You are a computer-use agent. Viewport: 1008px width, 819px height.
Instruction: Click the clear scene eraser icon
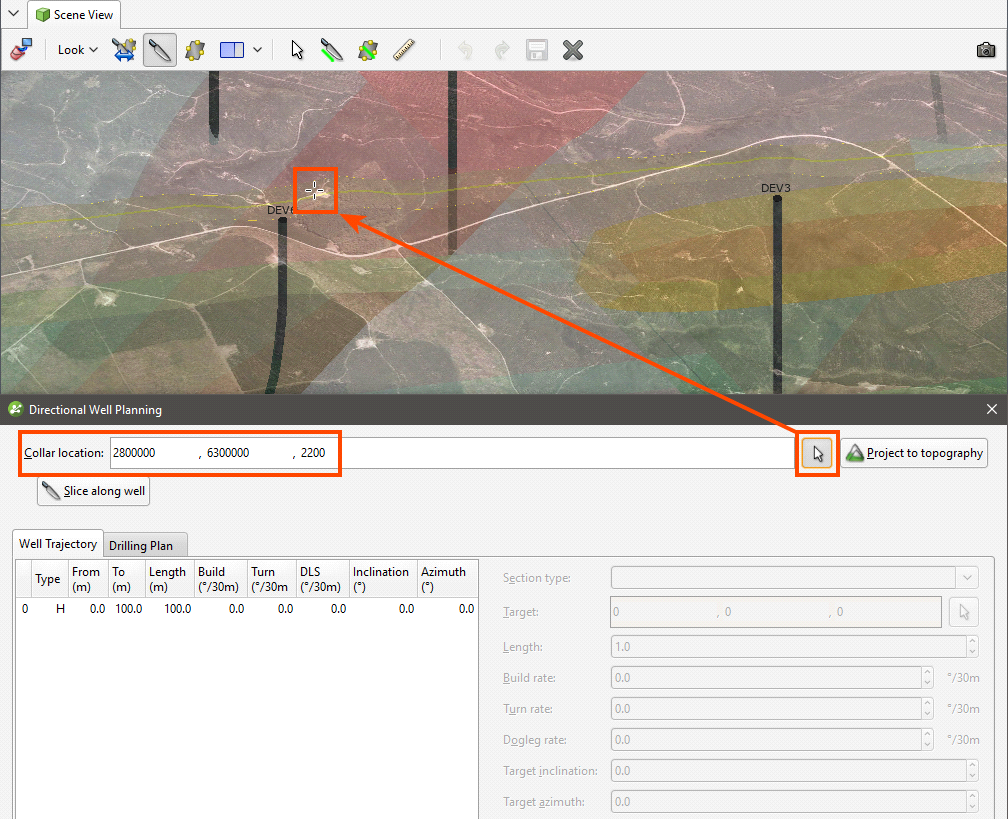coord(21,49)
